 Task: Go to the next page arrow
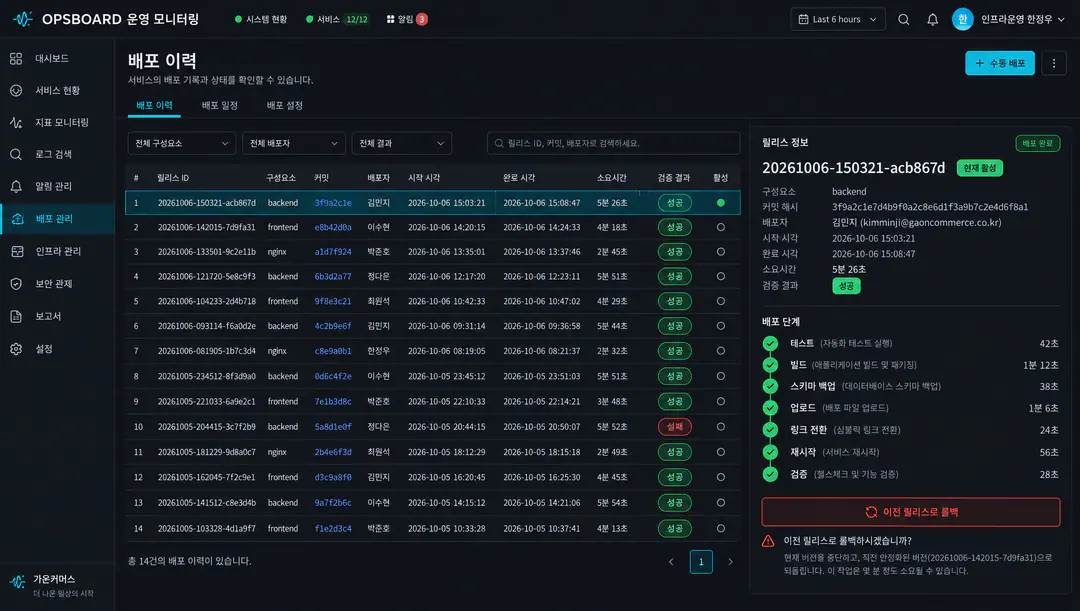[731, 562]
